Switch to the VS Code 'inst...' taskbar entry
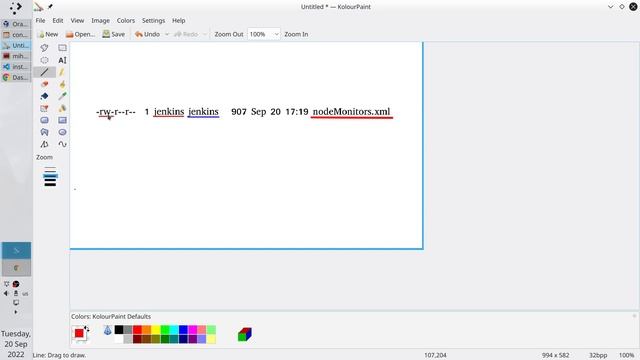 pos(16,67)
